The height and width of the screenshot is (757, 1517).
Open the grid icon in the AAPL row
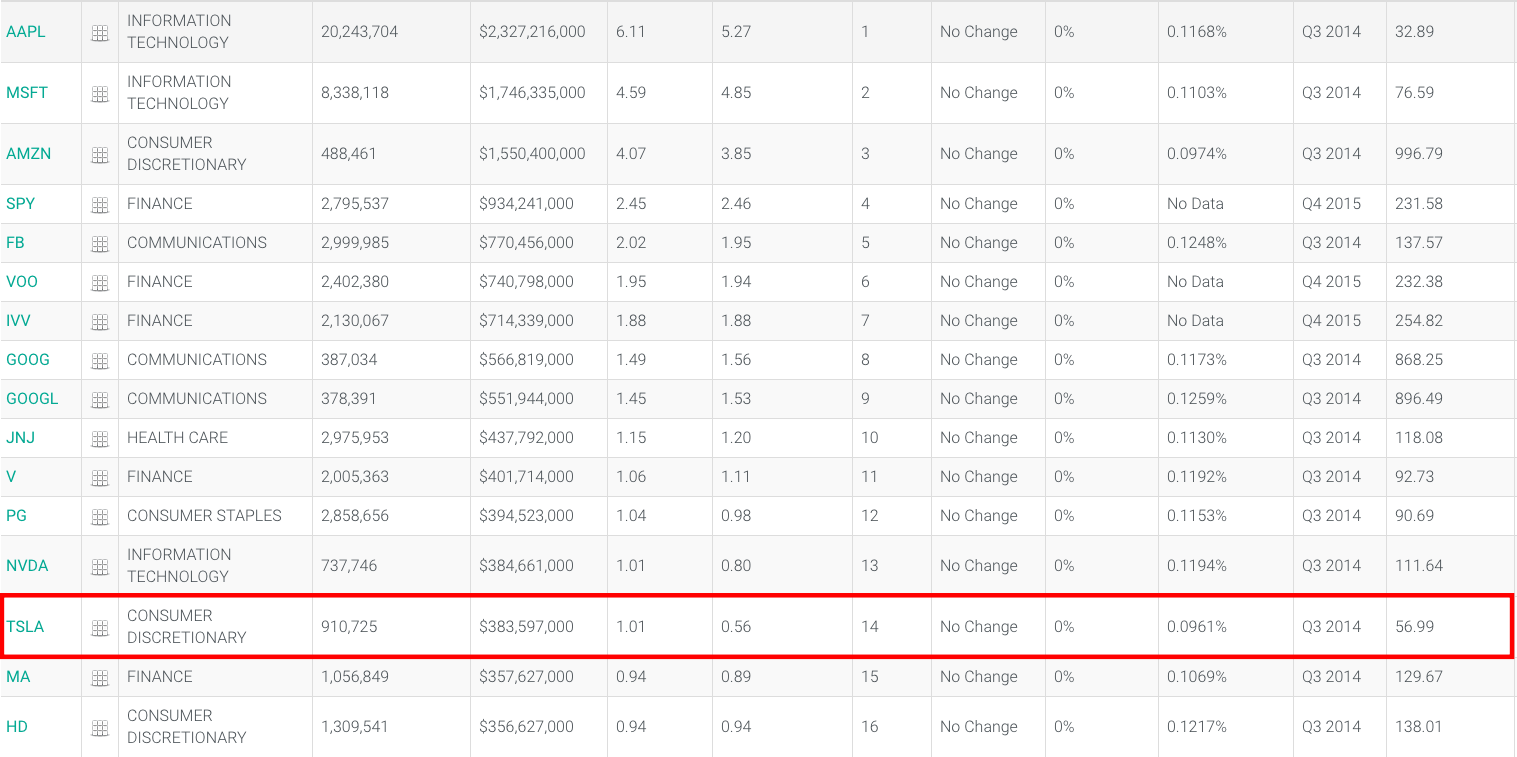(x=100, y=33)
